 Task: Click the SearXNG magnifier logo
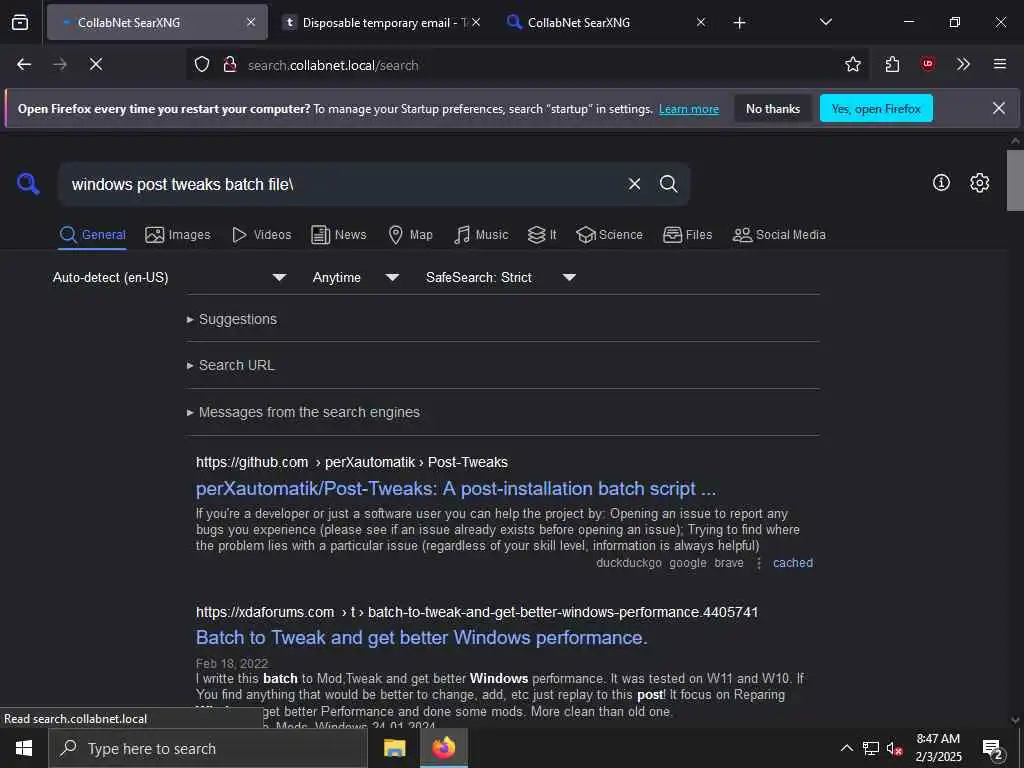pyautogui.click(x=28, y=184)
